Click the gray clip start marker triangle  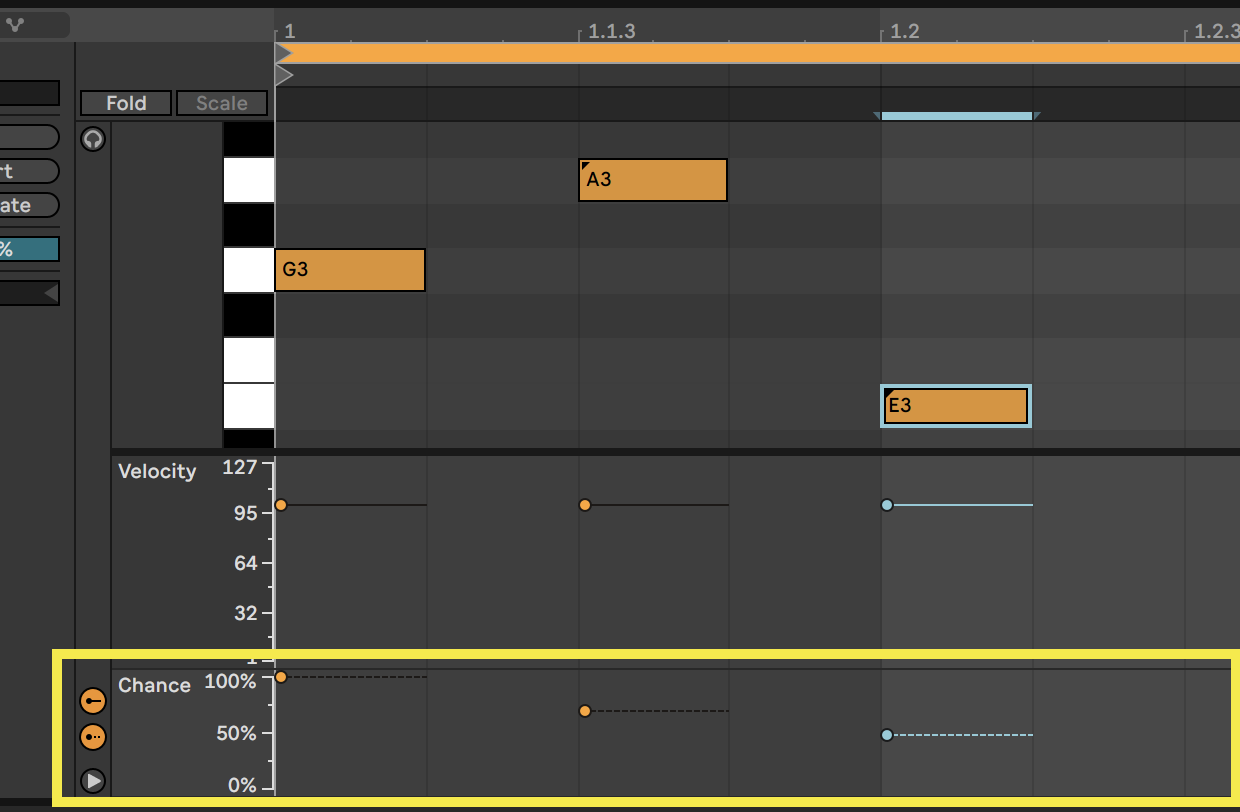coord(283,75)
